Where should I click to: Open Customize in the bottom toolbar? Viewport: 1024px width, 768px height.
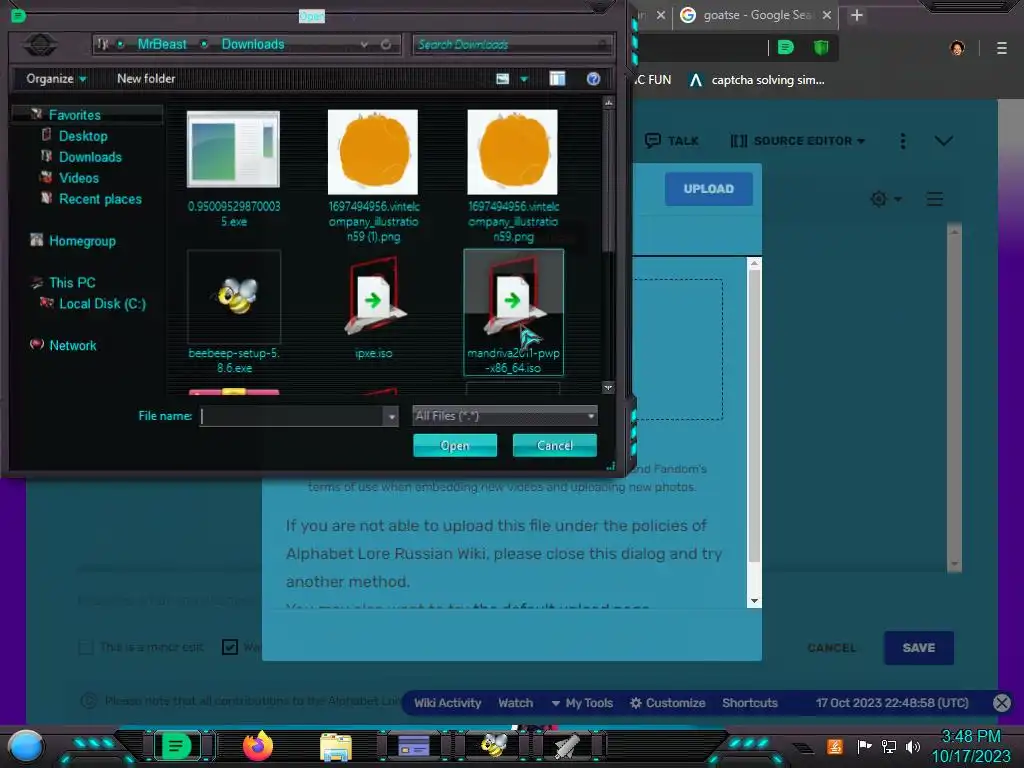tap(667, 703)
